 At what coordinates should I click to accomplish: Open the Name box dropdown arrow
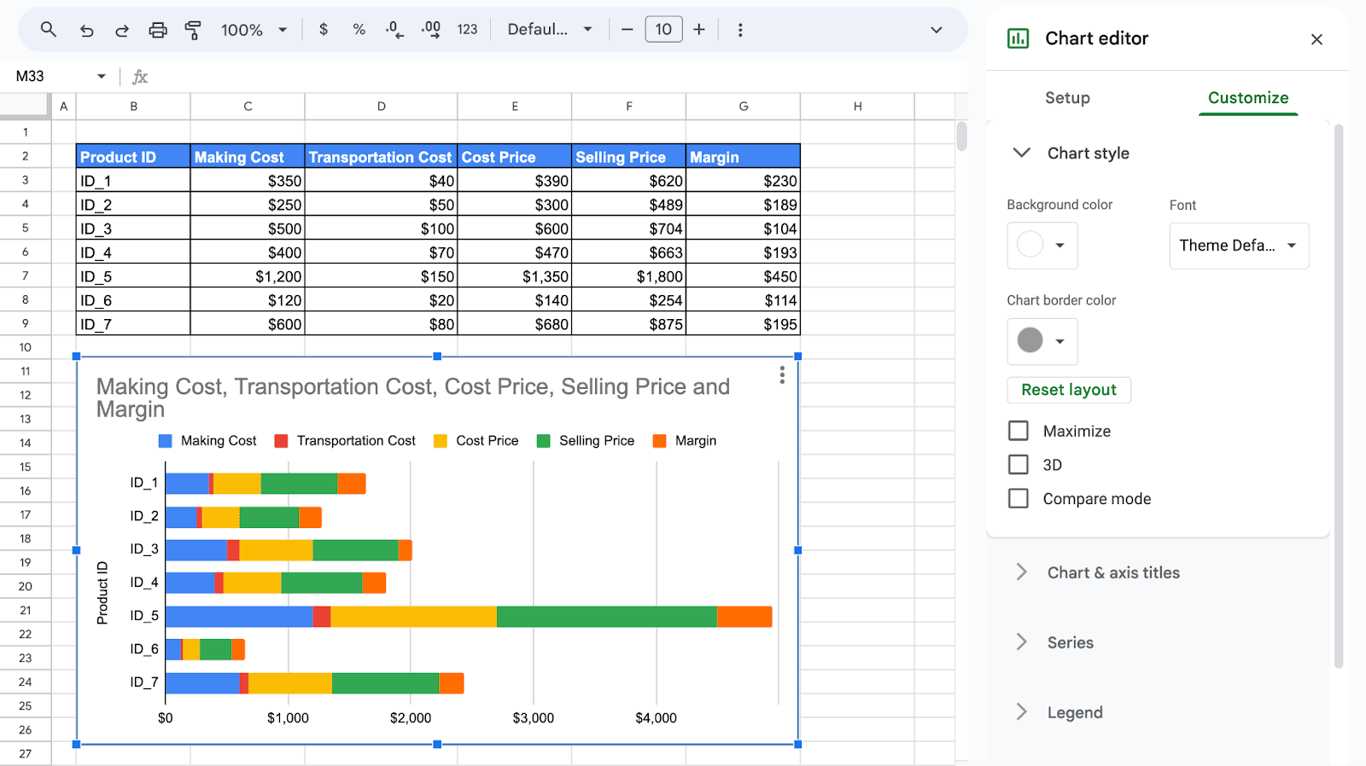click(x=101, y=77)
